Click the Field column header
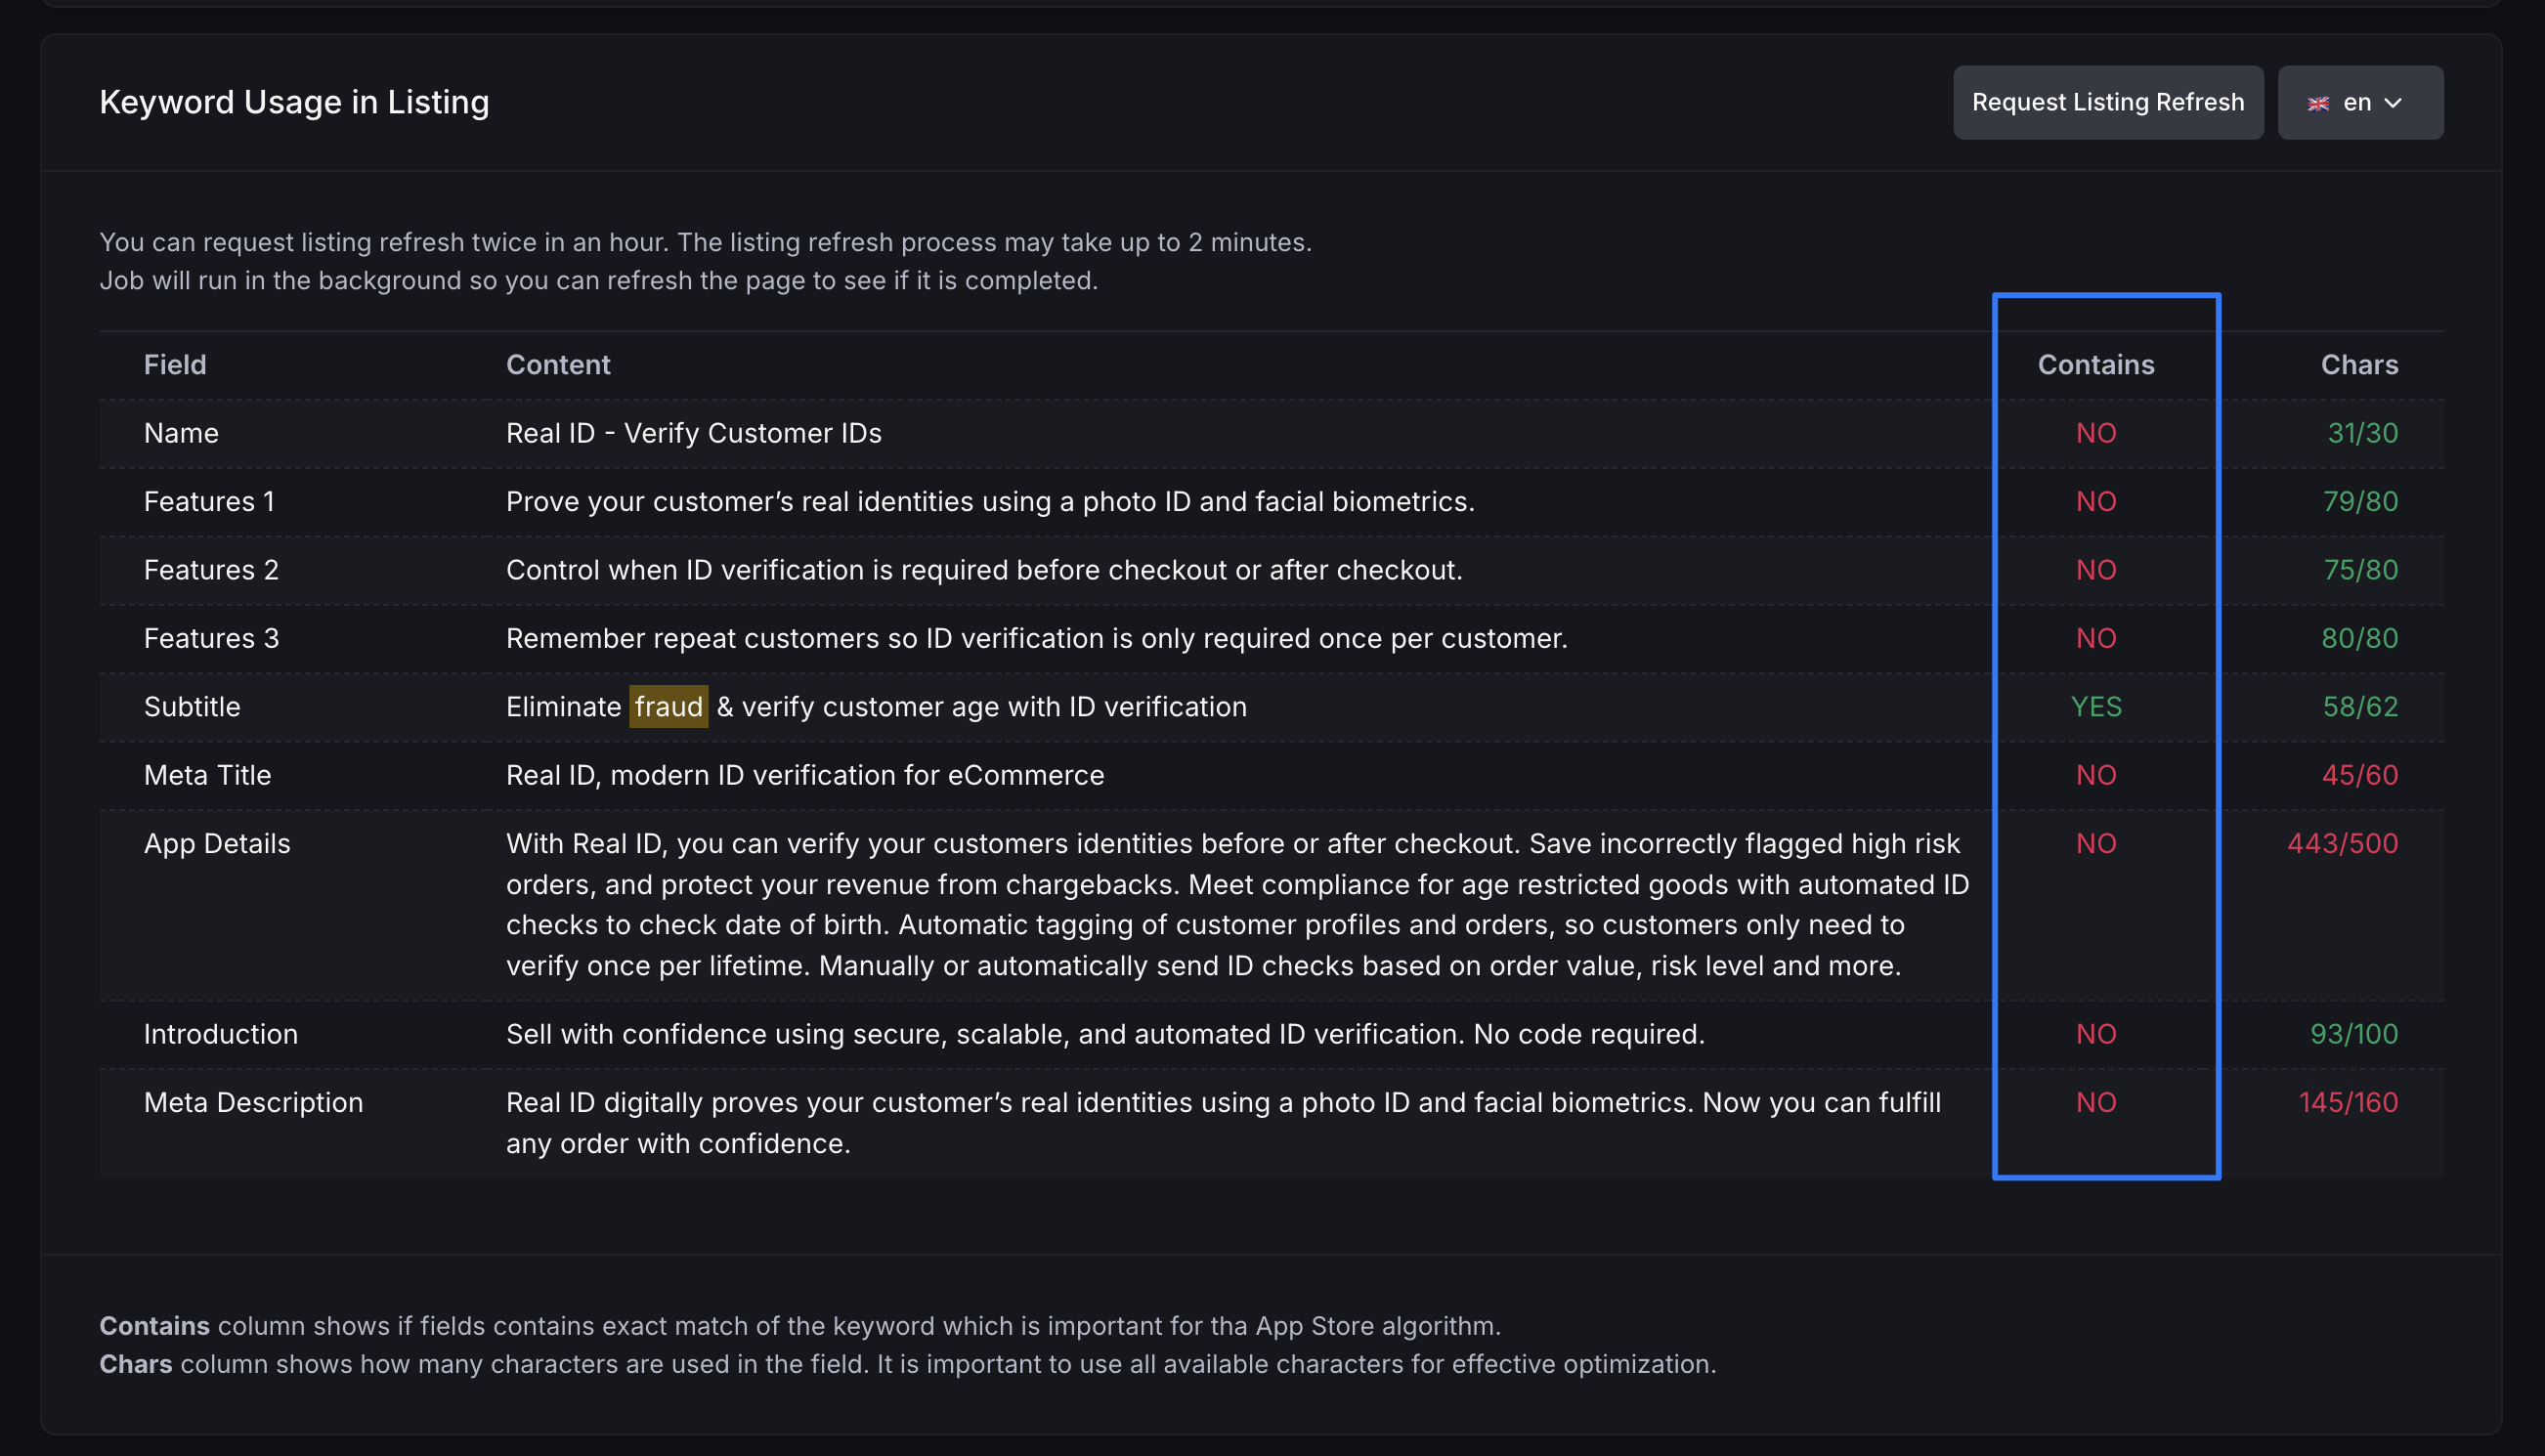 (x=175, y=364)
